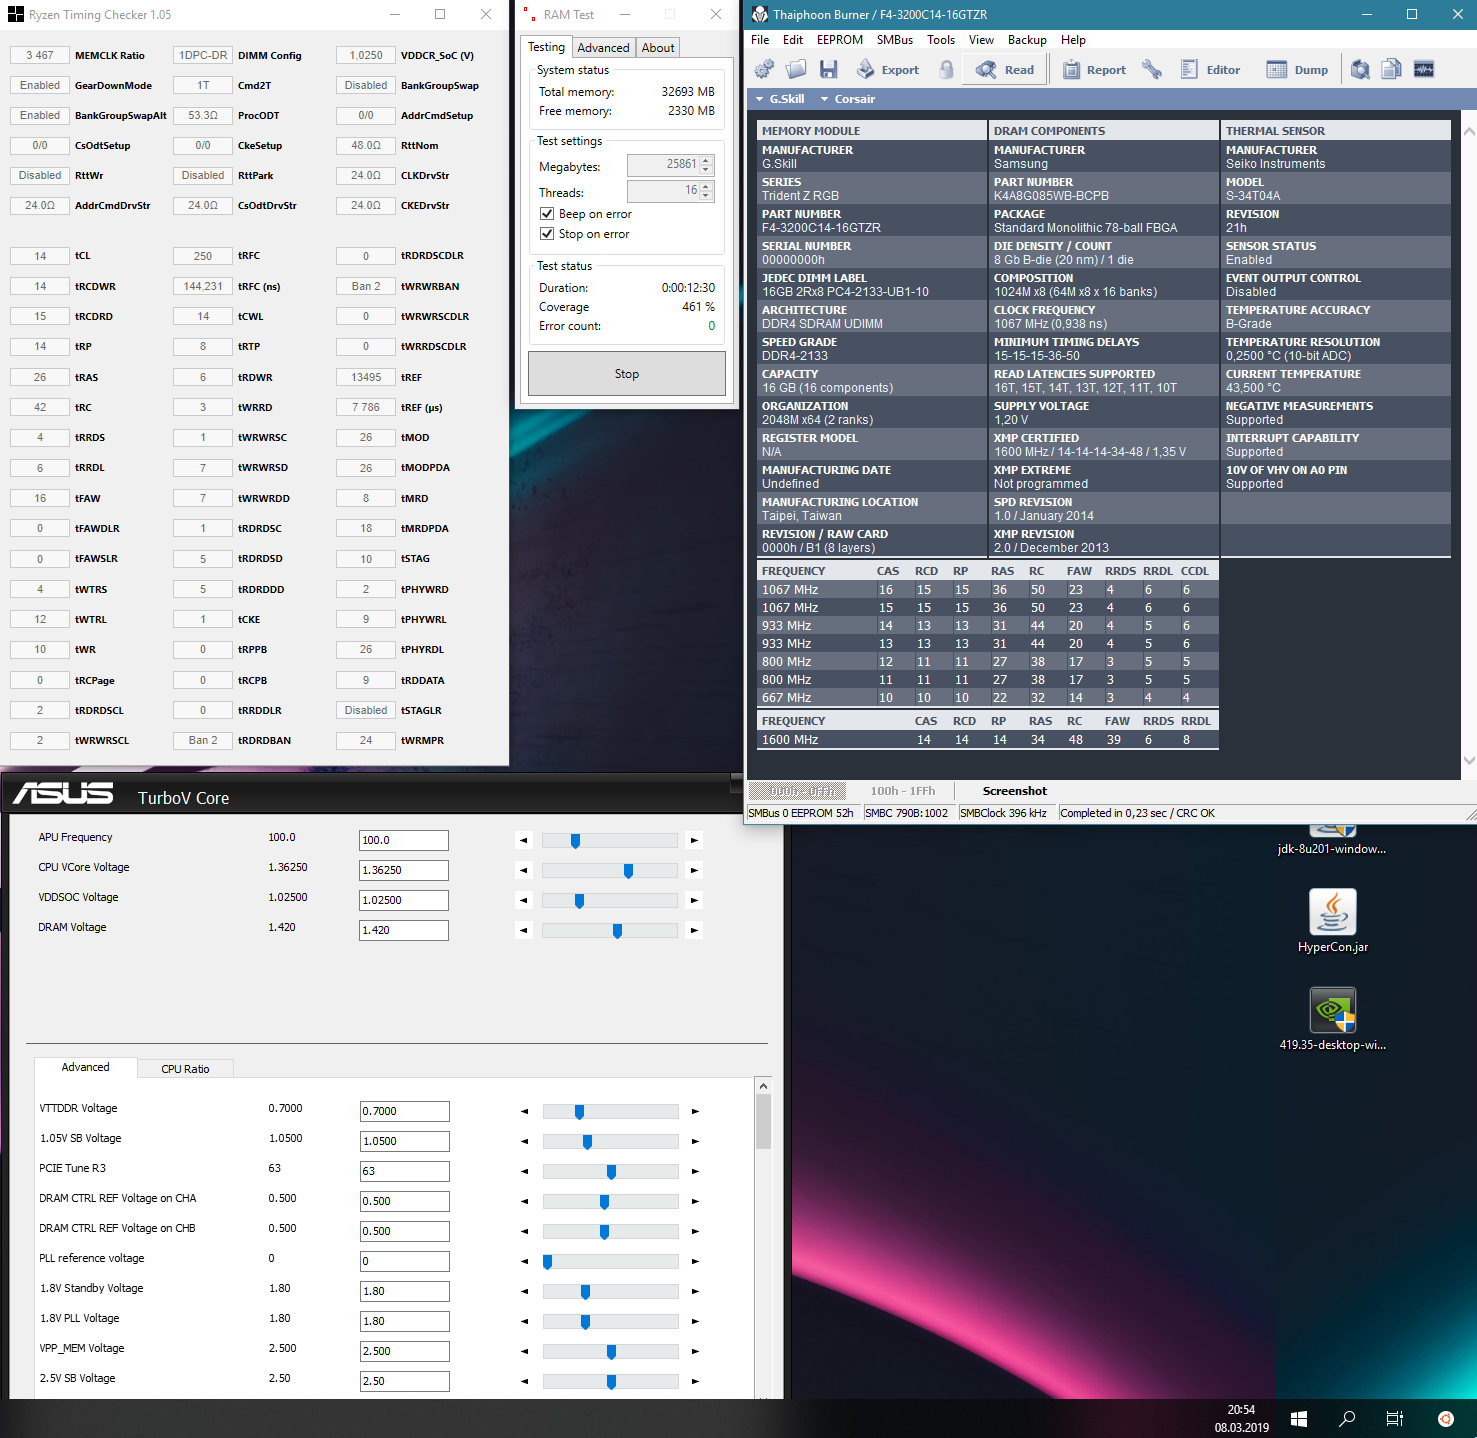Click right arrow for DRAM Voltage
This screenshot has width=1477, height=1438.
pyautogui.click(x=694, y=930)
